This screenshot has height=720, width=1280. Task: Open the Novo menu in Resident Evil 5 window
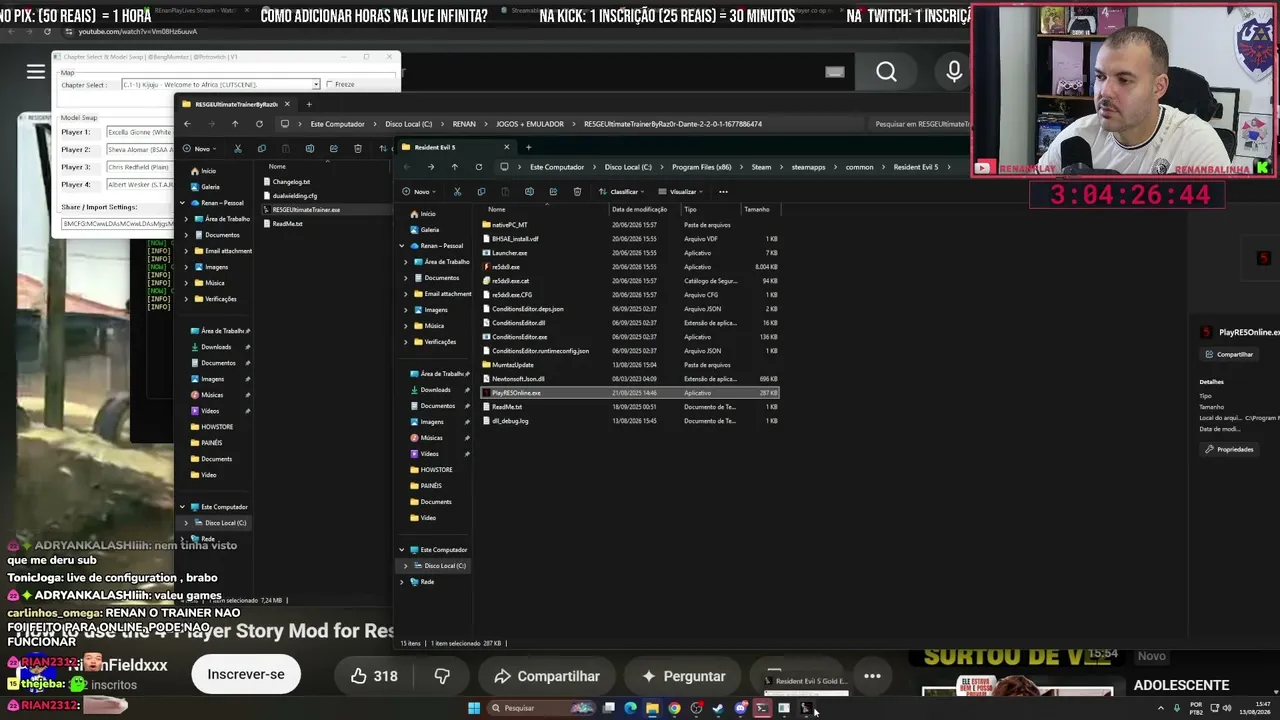coord(420,192)
